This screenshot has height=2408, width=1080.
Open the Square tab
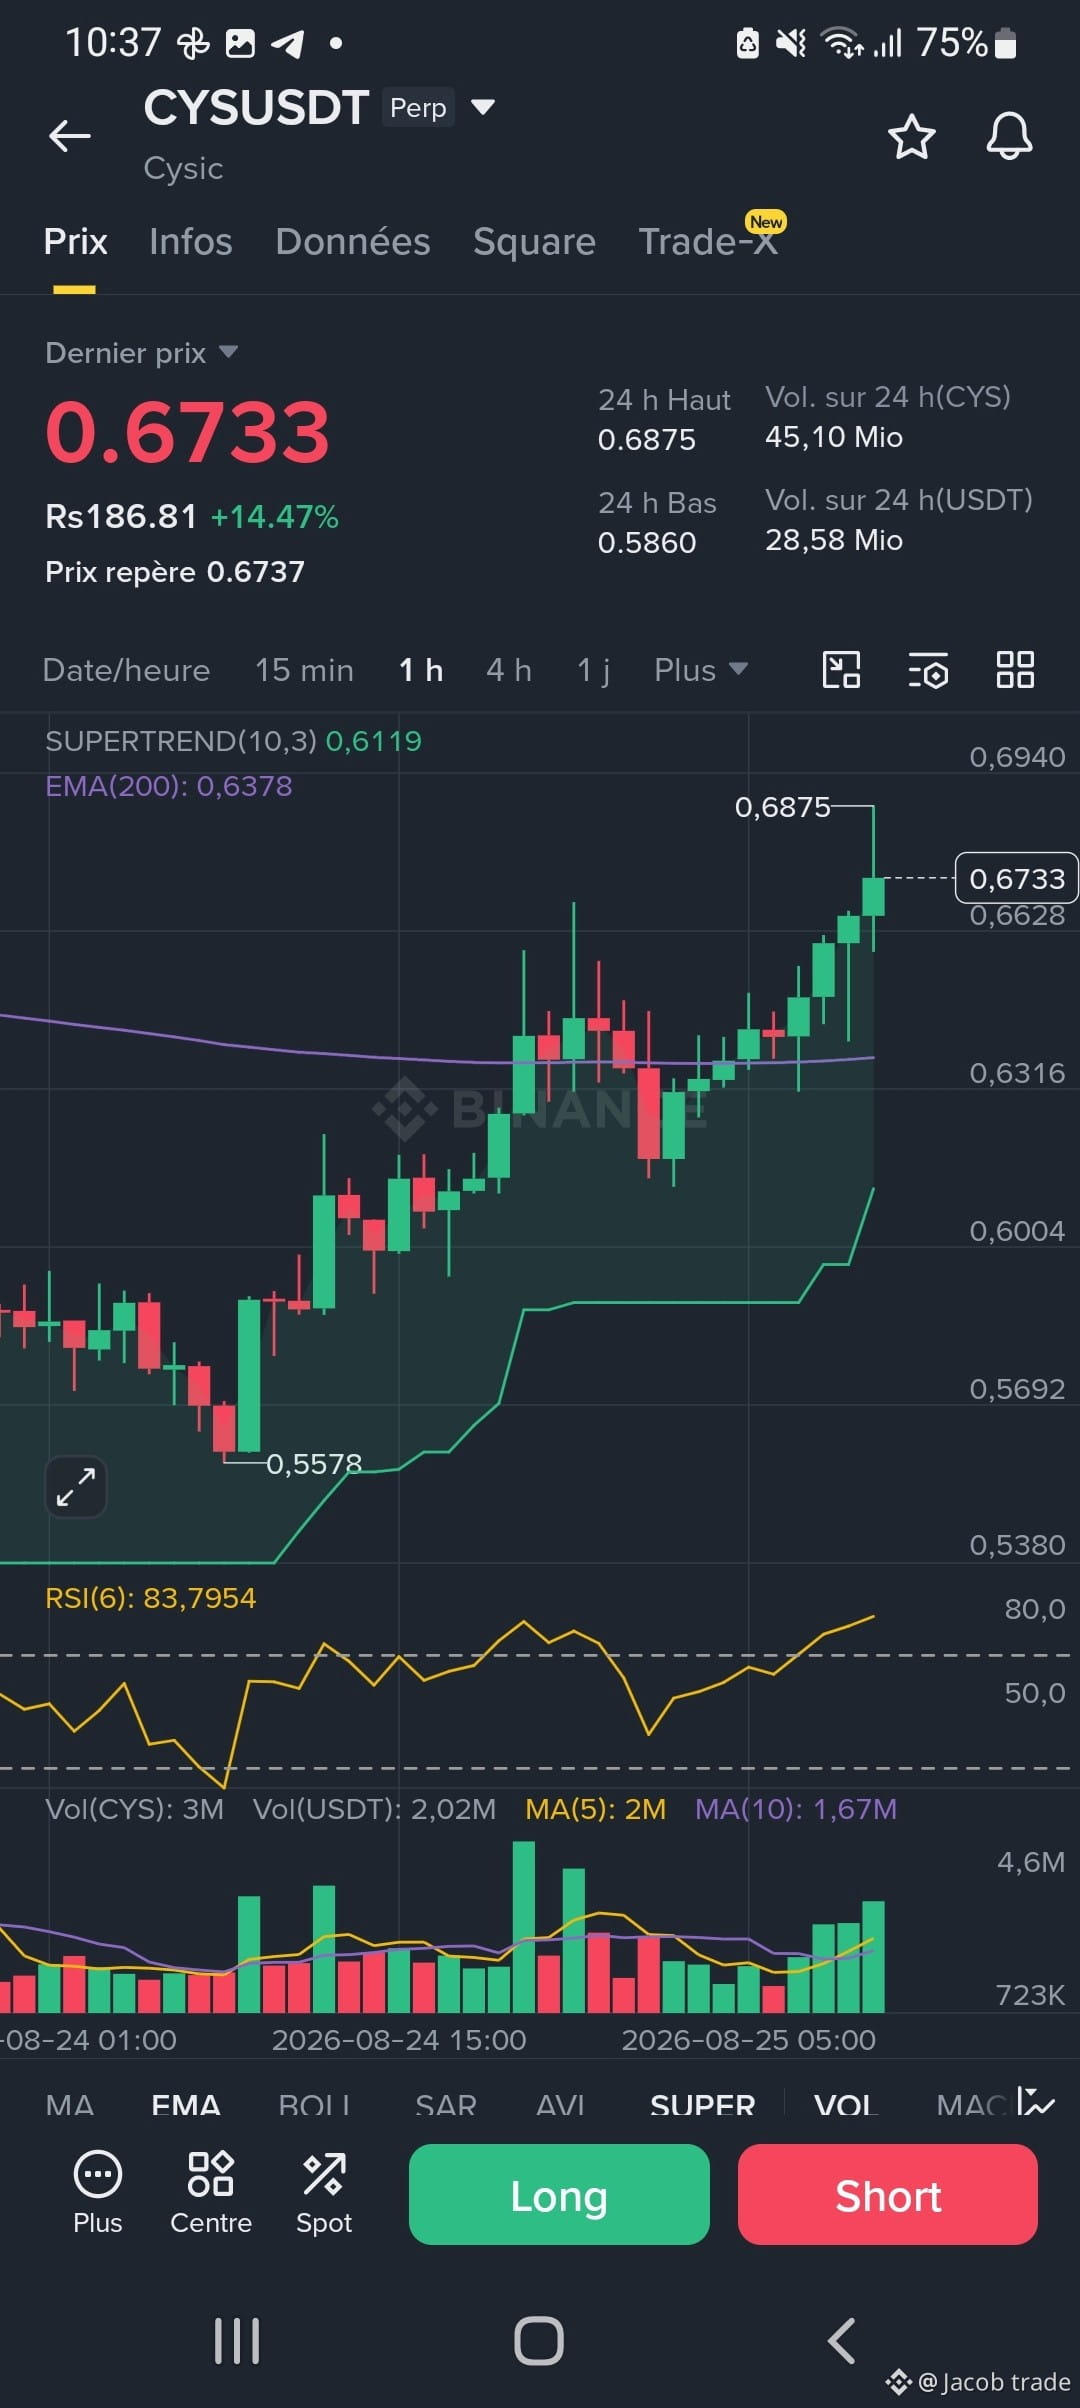click(534, 242)
